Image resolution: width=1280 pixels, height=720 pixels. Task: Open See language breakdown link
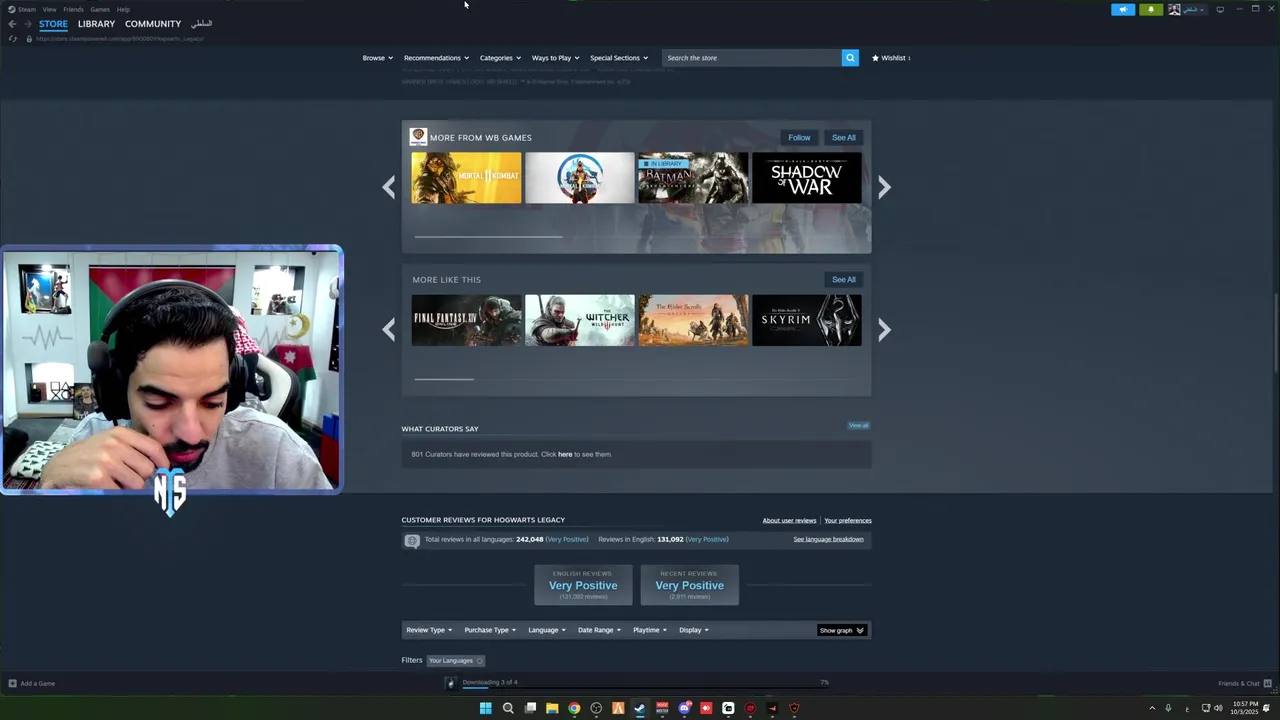828,540
